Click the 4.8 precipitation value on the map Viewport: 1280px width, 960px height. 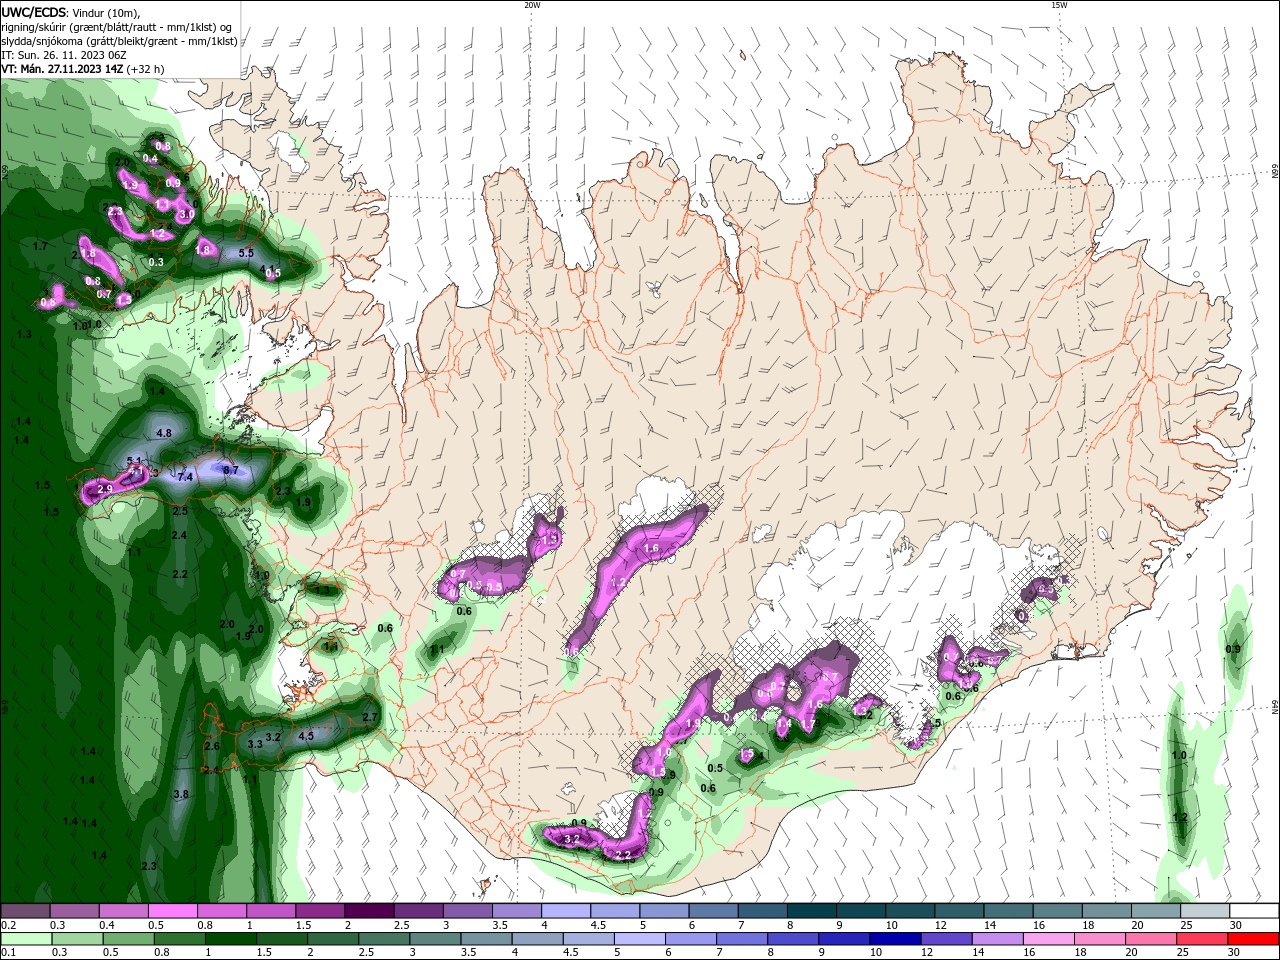click(x=165, y=433)
